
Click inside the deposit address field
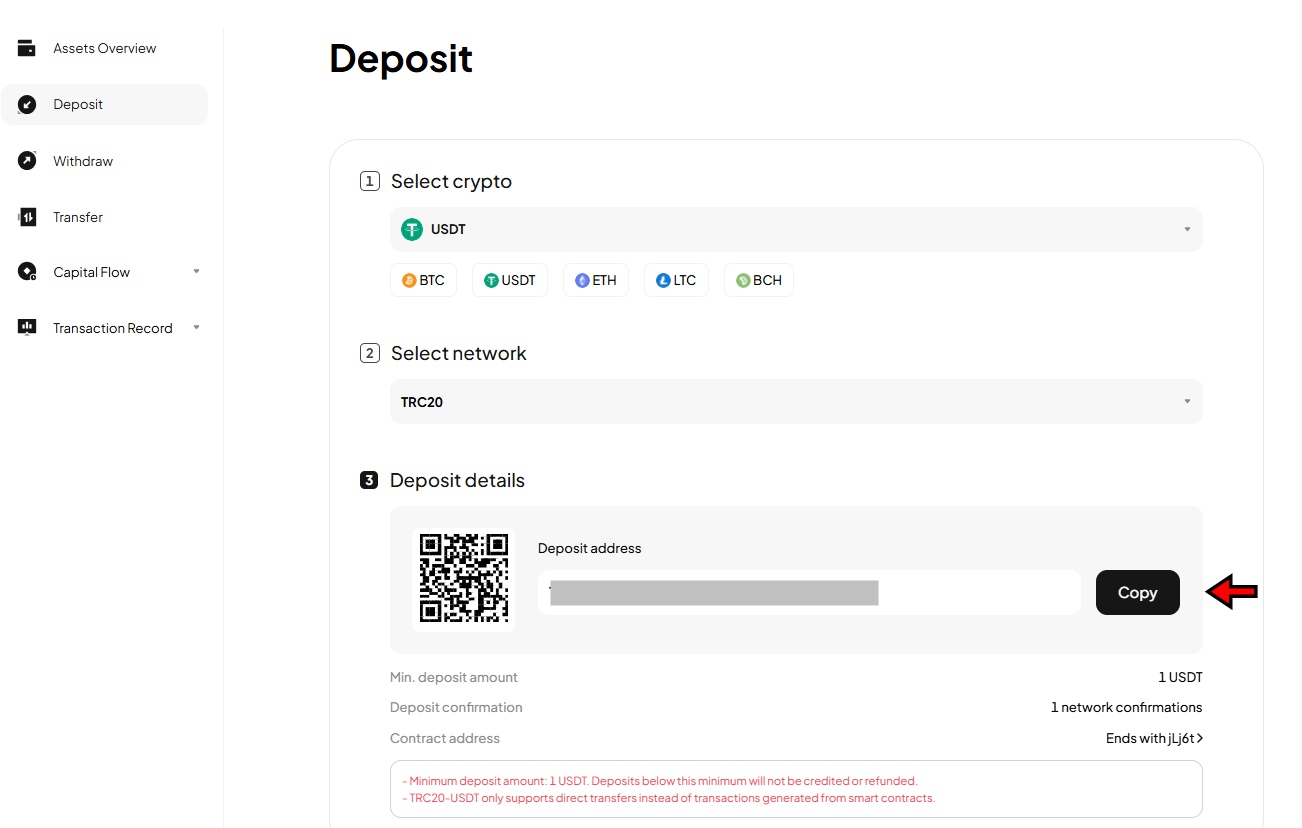click(808, 592)
